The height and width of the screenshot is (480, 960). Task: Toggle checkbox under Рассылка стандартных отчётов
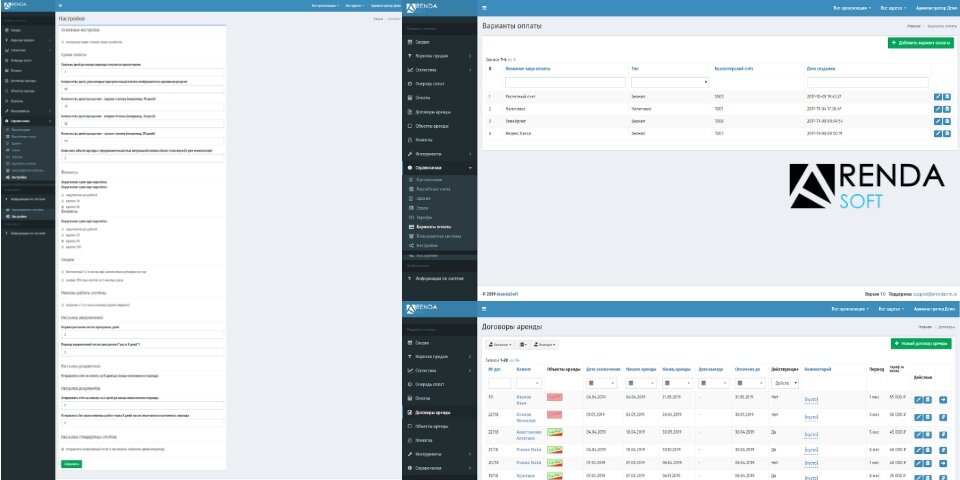(x=63, y=449)
